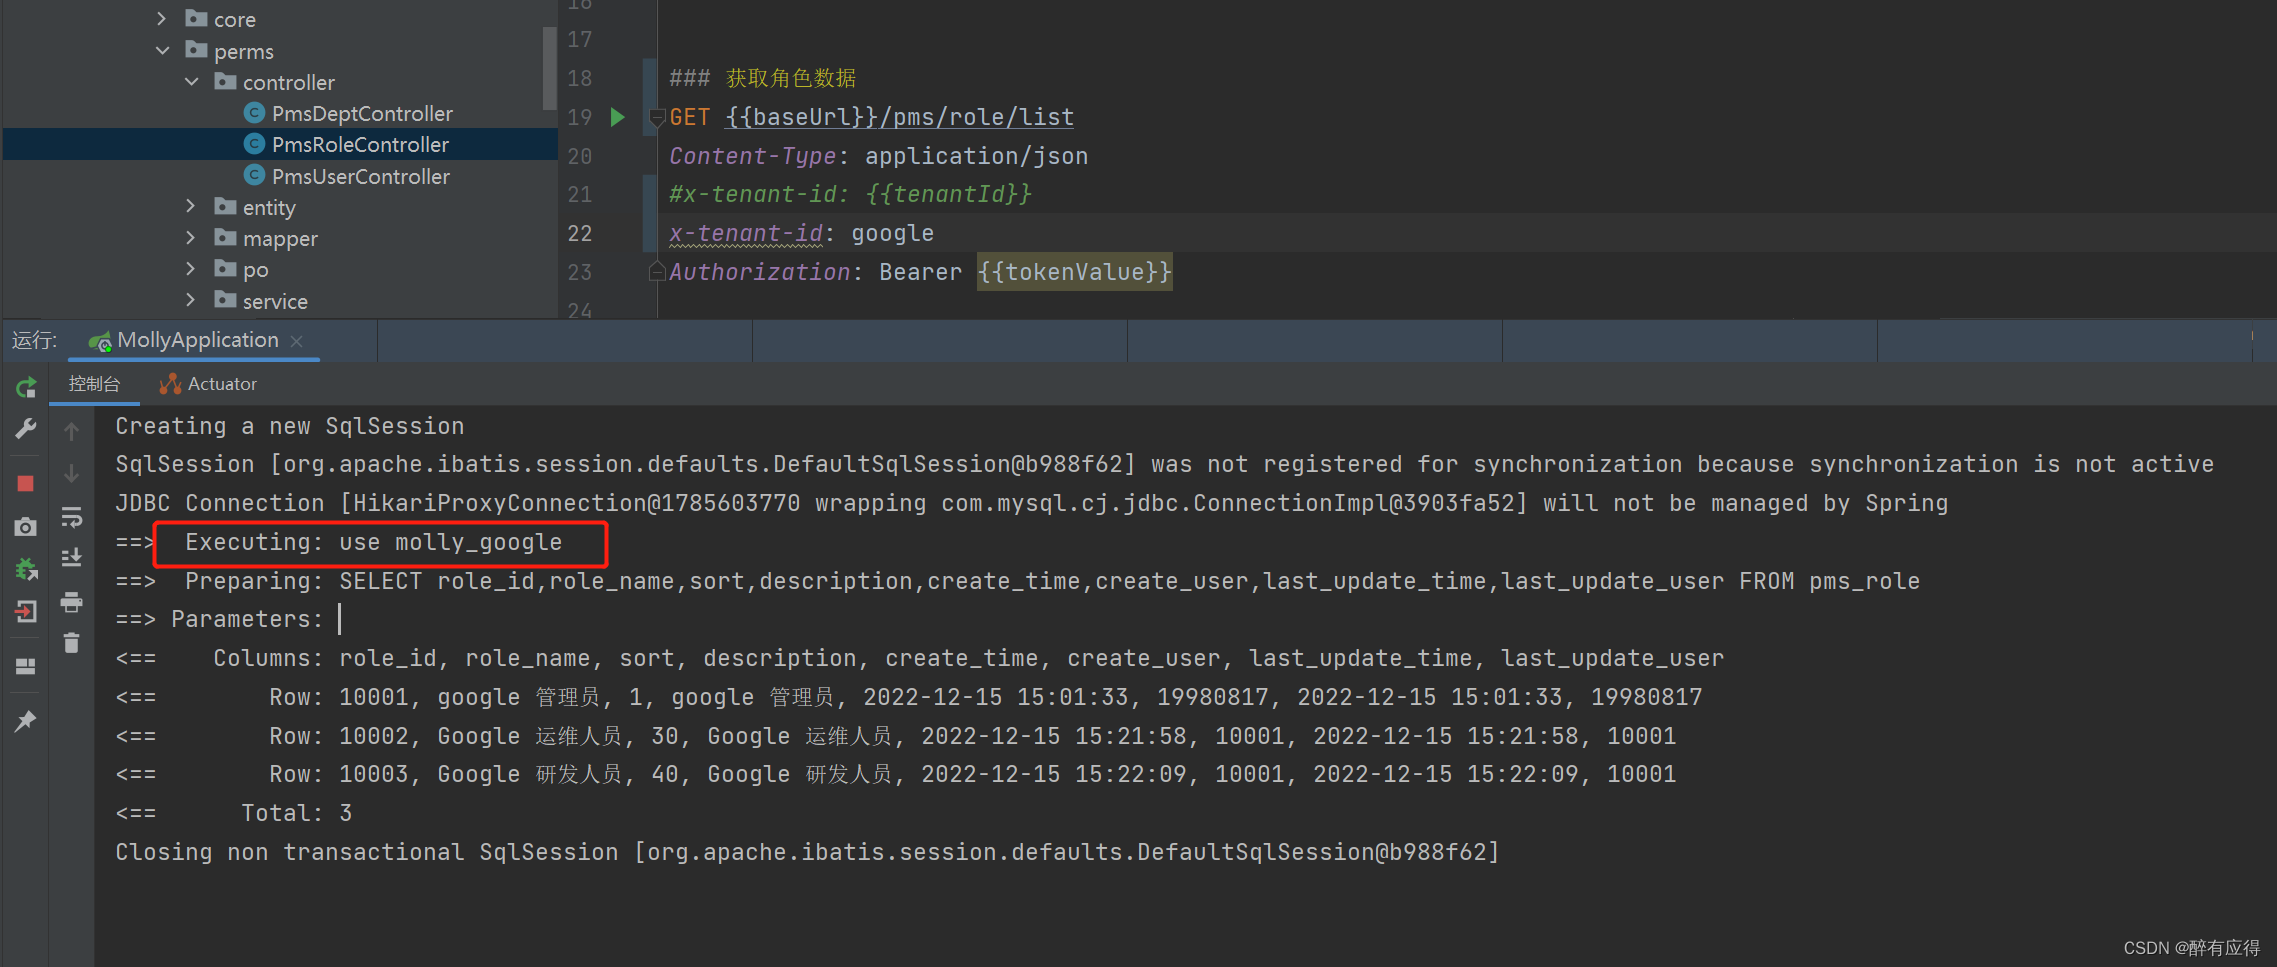2277x967 pixels.
Task: Stop the running application (red square)
Action: click(26, 484)
